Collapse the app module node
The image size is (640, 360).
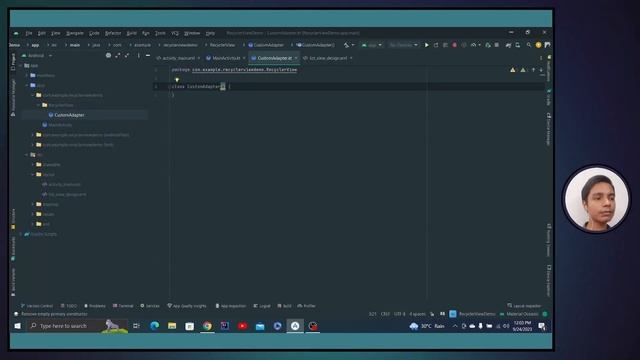click(21, 66)
